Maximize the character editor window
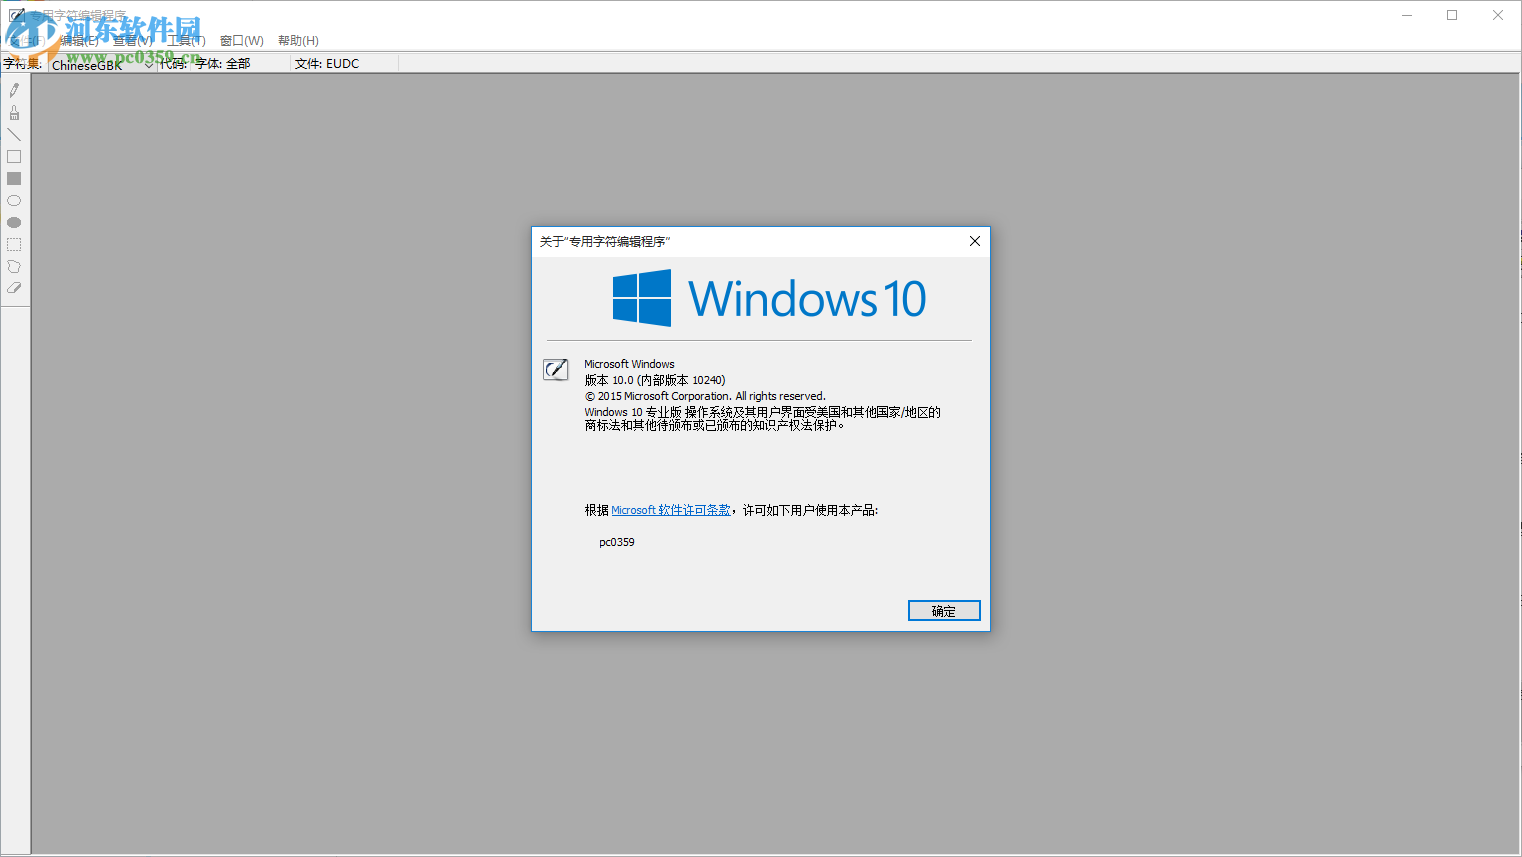Image resolution: width=1522 pixels, height=857 pixels. (1452, 15)
